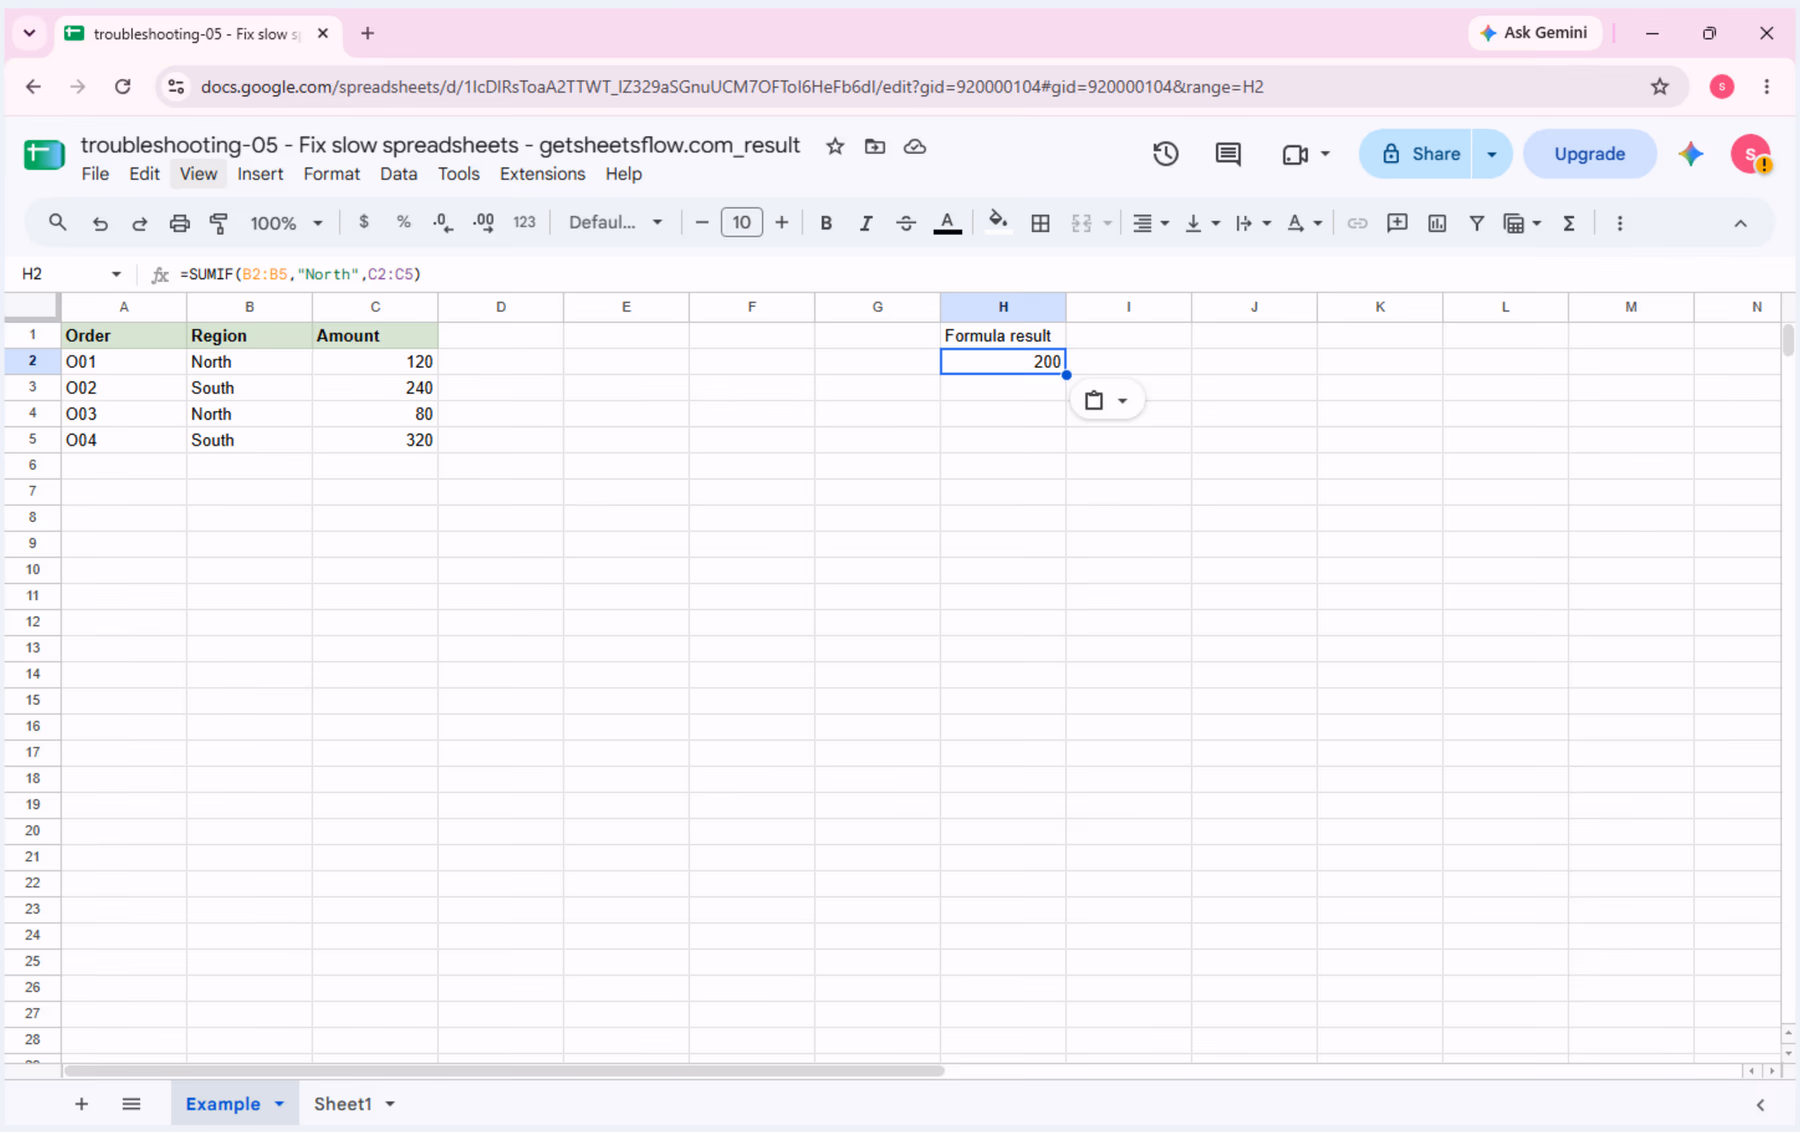This screenshot has width=1800, height=1132.
Task: Bookmark this page with the star
Action: click(x=1659, y=87)
